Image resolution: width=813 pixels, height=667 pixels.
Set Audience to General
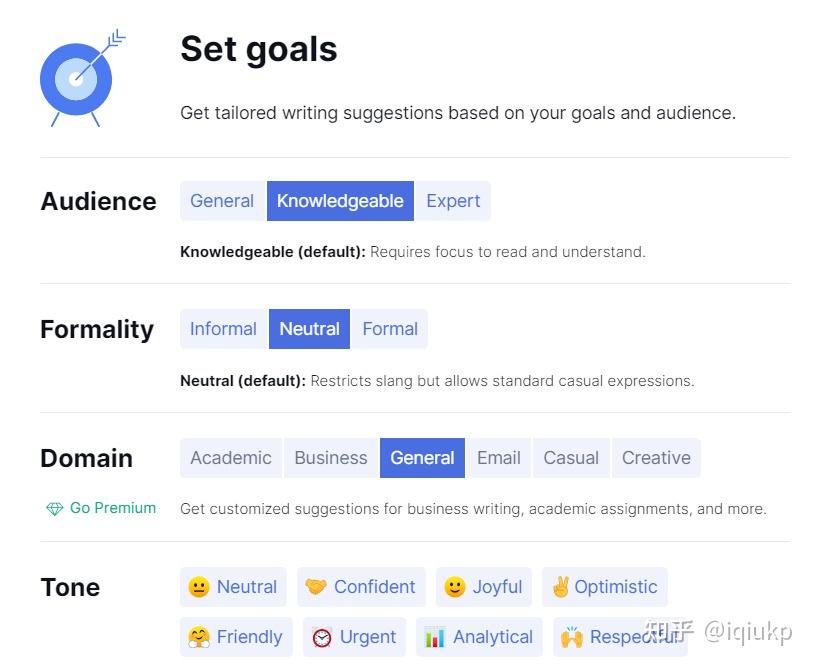pos(223,201)
